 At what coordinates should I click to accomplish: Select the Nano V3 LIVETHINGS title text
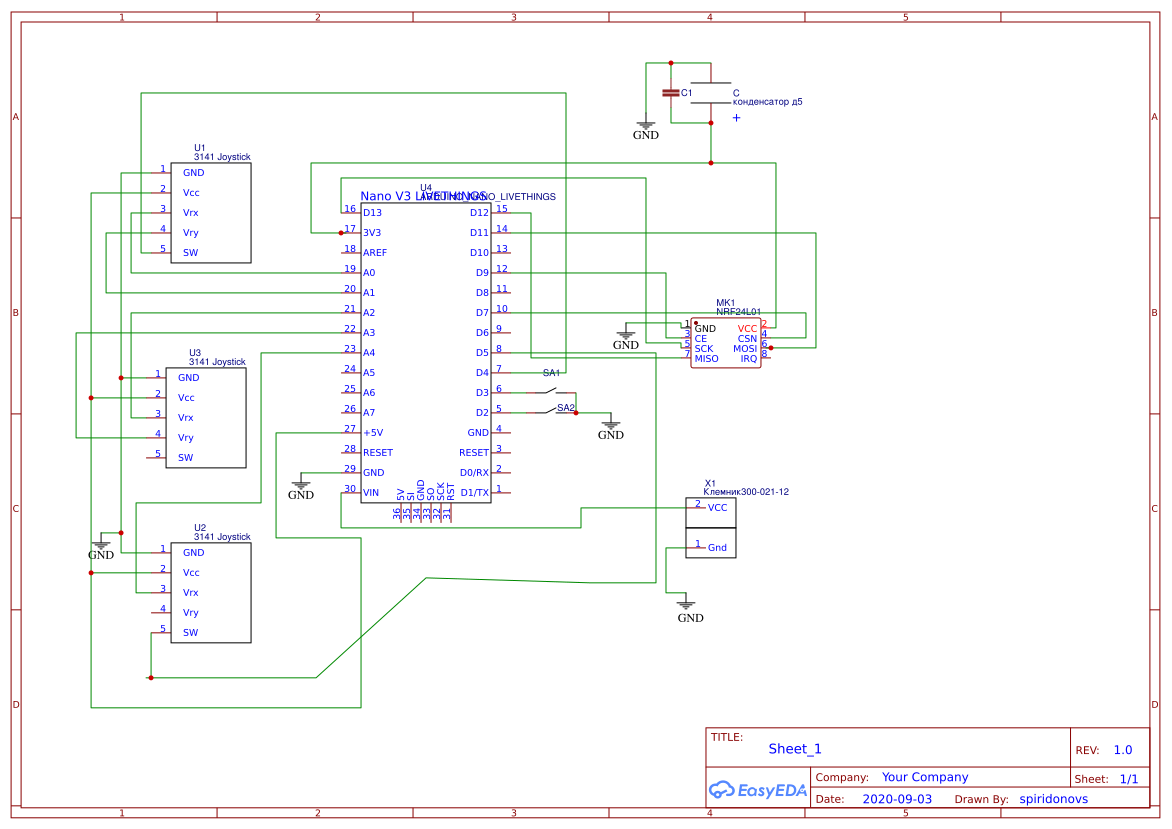pos(423,196)
